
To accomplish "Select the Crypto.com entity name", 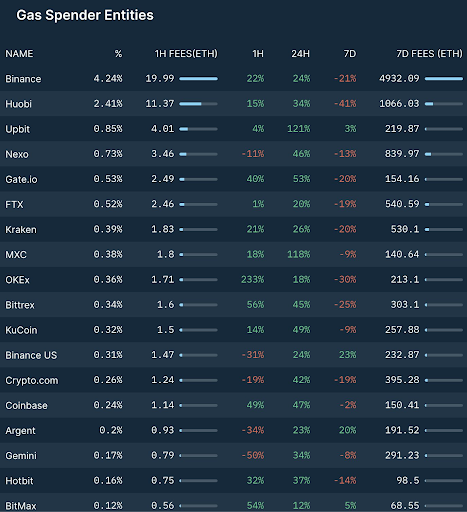I will pos(32,380).
